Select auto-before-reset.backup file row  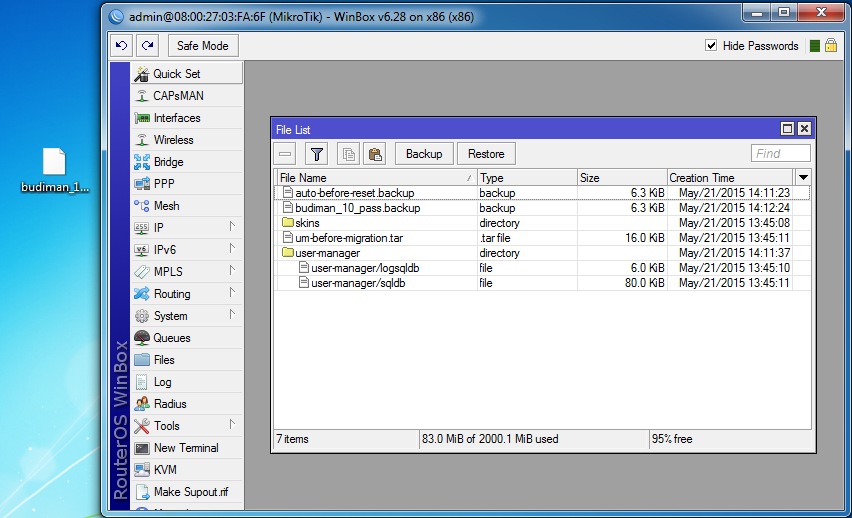[542, 193]
